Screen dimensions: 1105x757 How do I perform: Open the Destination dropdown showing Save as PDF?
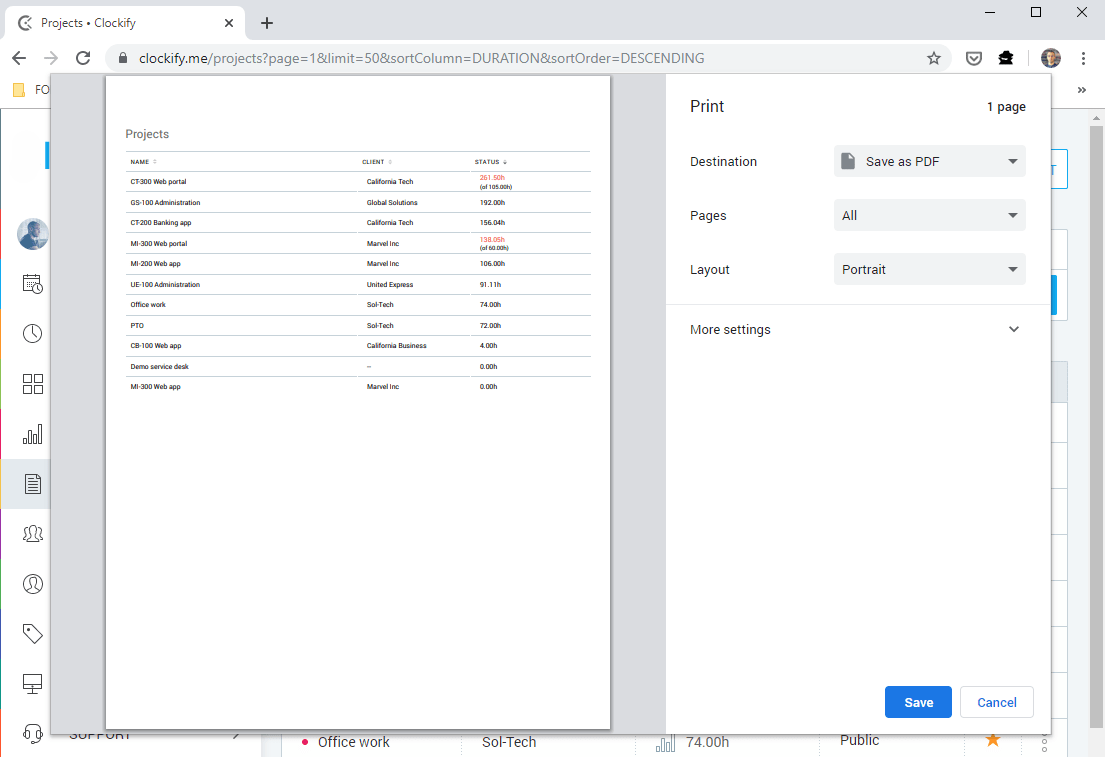929,161
